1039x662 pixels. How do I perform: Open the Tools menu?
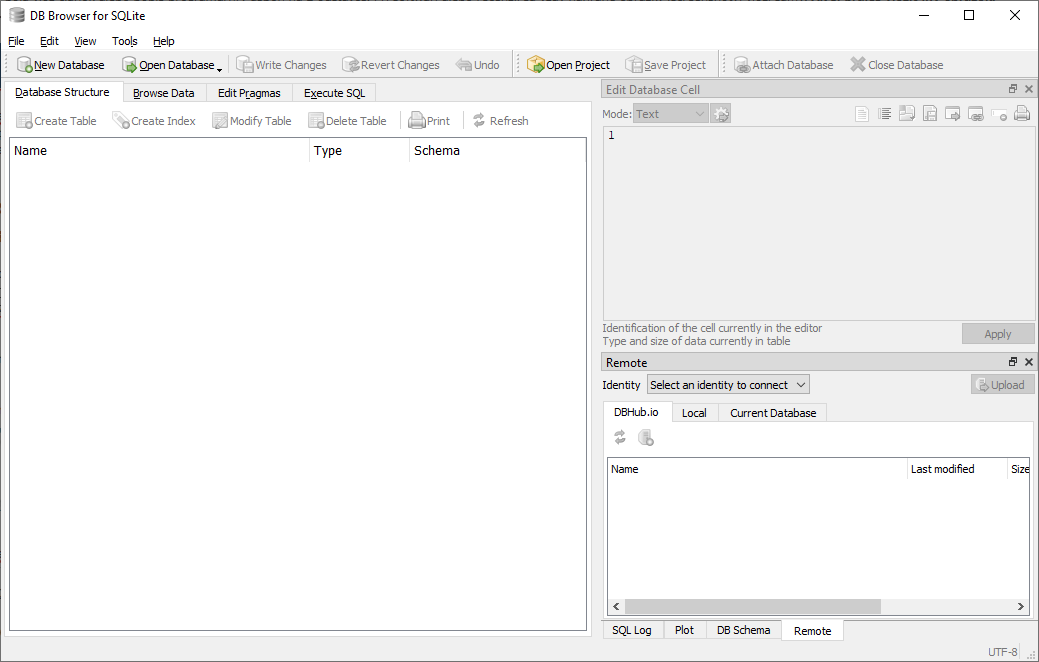(x=124, y=41)
